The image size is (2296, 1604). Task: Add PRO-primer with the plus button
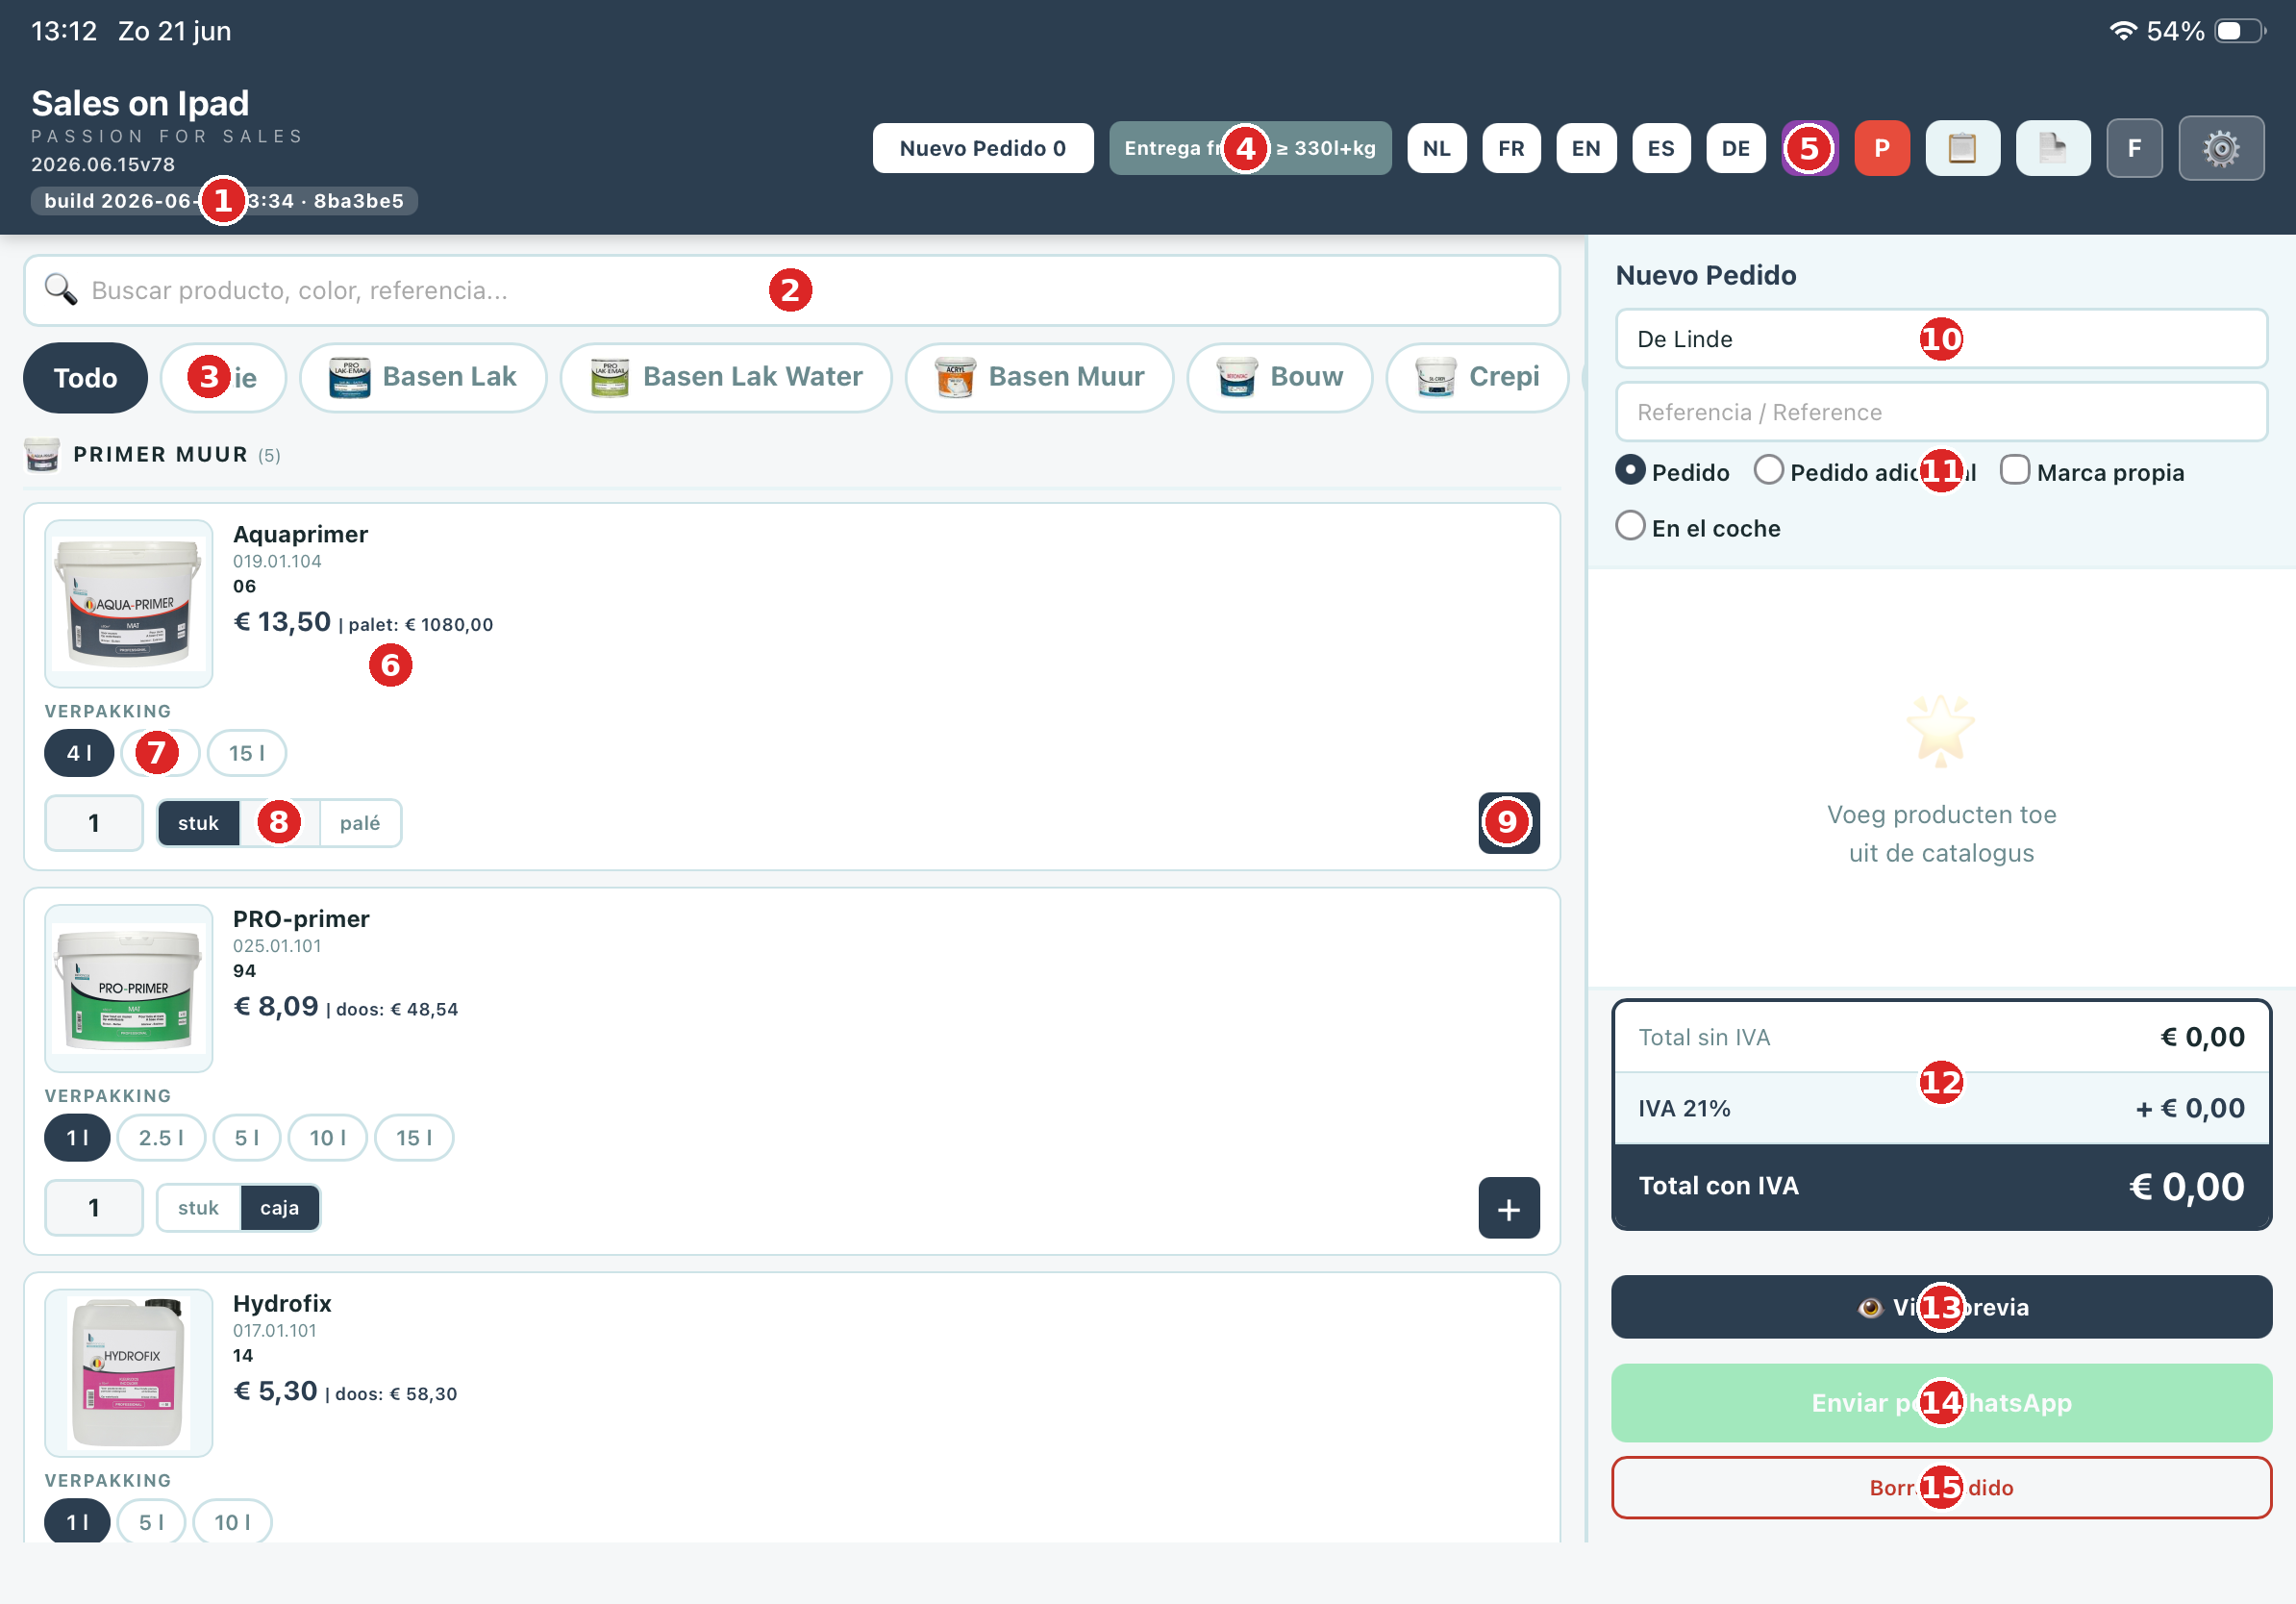tap(1508, 1208)
